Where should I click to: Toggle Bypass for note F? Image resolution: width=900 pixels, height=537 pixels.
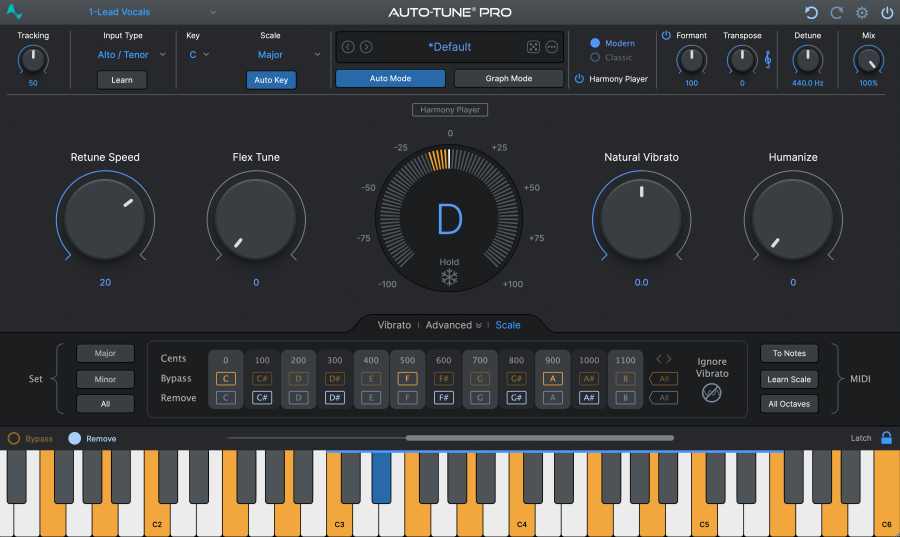pos(408,379)
